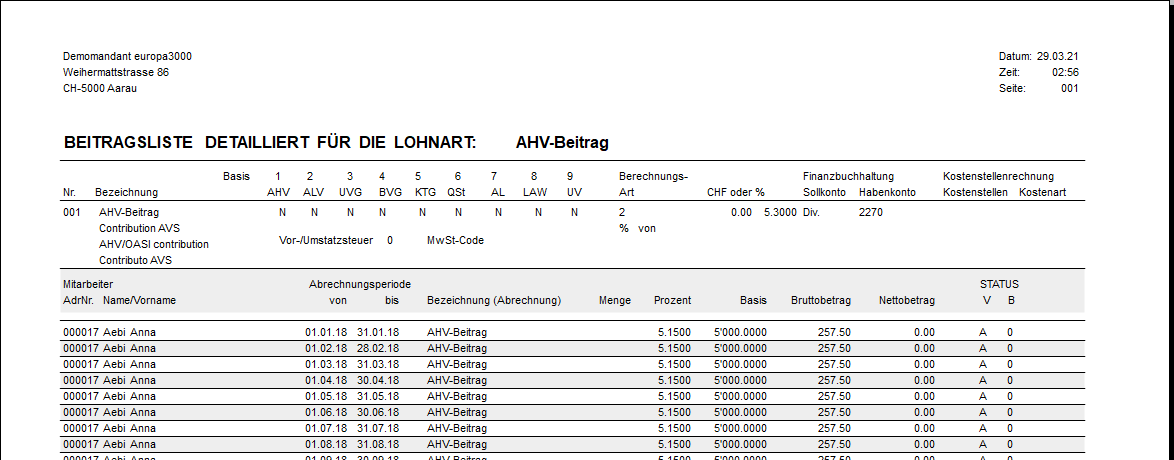The height and width of the screenshot is (460, 1174).
Task: Click the 'Prozent' column header
Action: [x=672, y=300]
